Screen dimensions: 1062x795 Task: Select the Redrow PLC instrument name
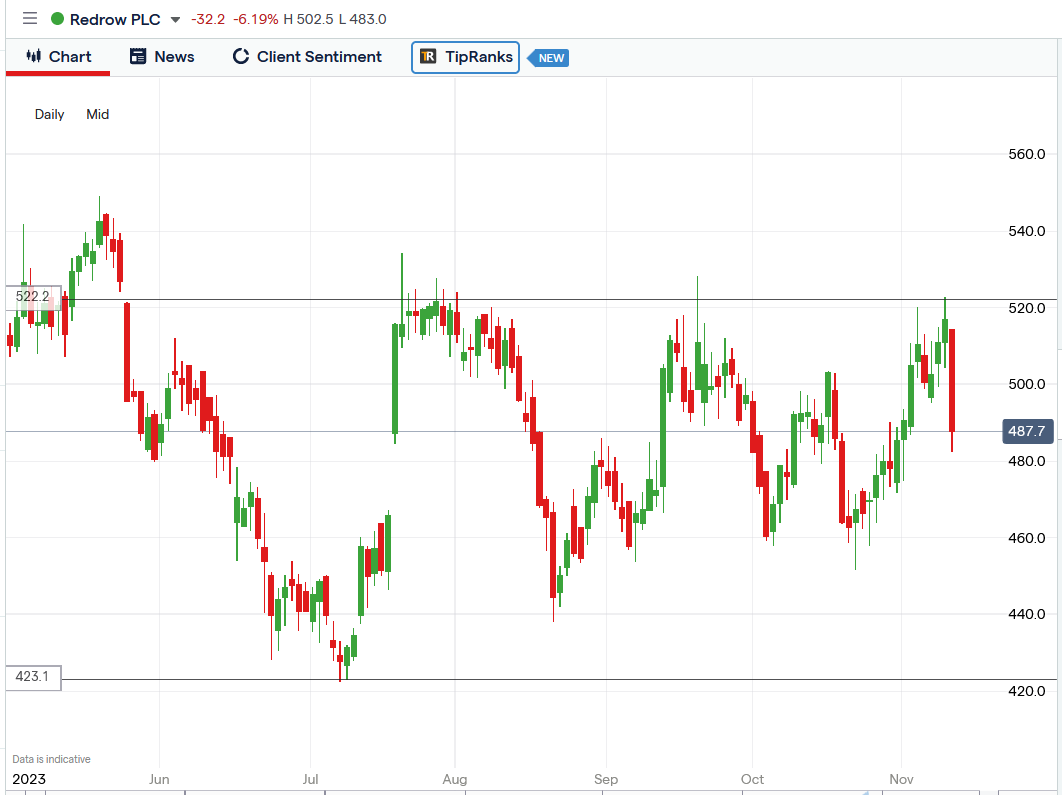[x=115, y=20]
